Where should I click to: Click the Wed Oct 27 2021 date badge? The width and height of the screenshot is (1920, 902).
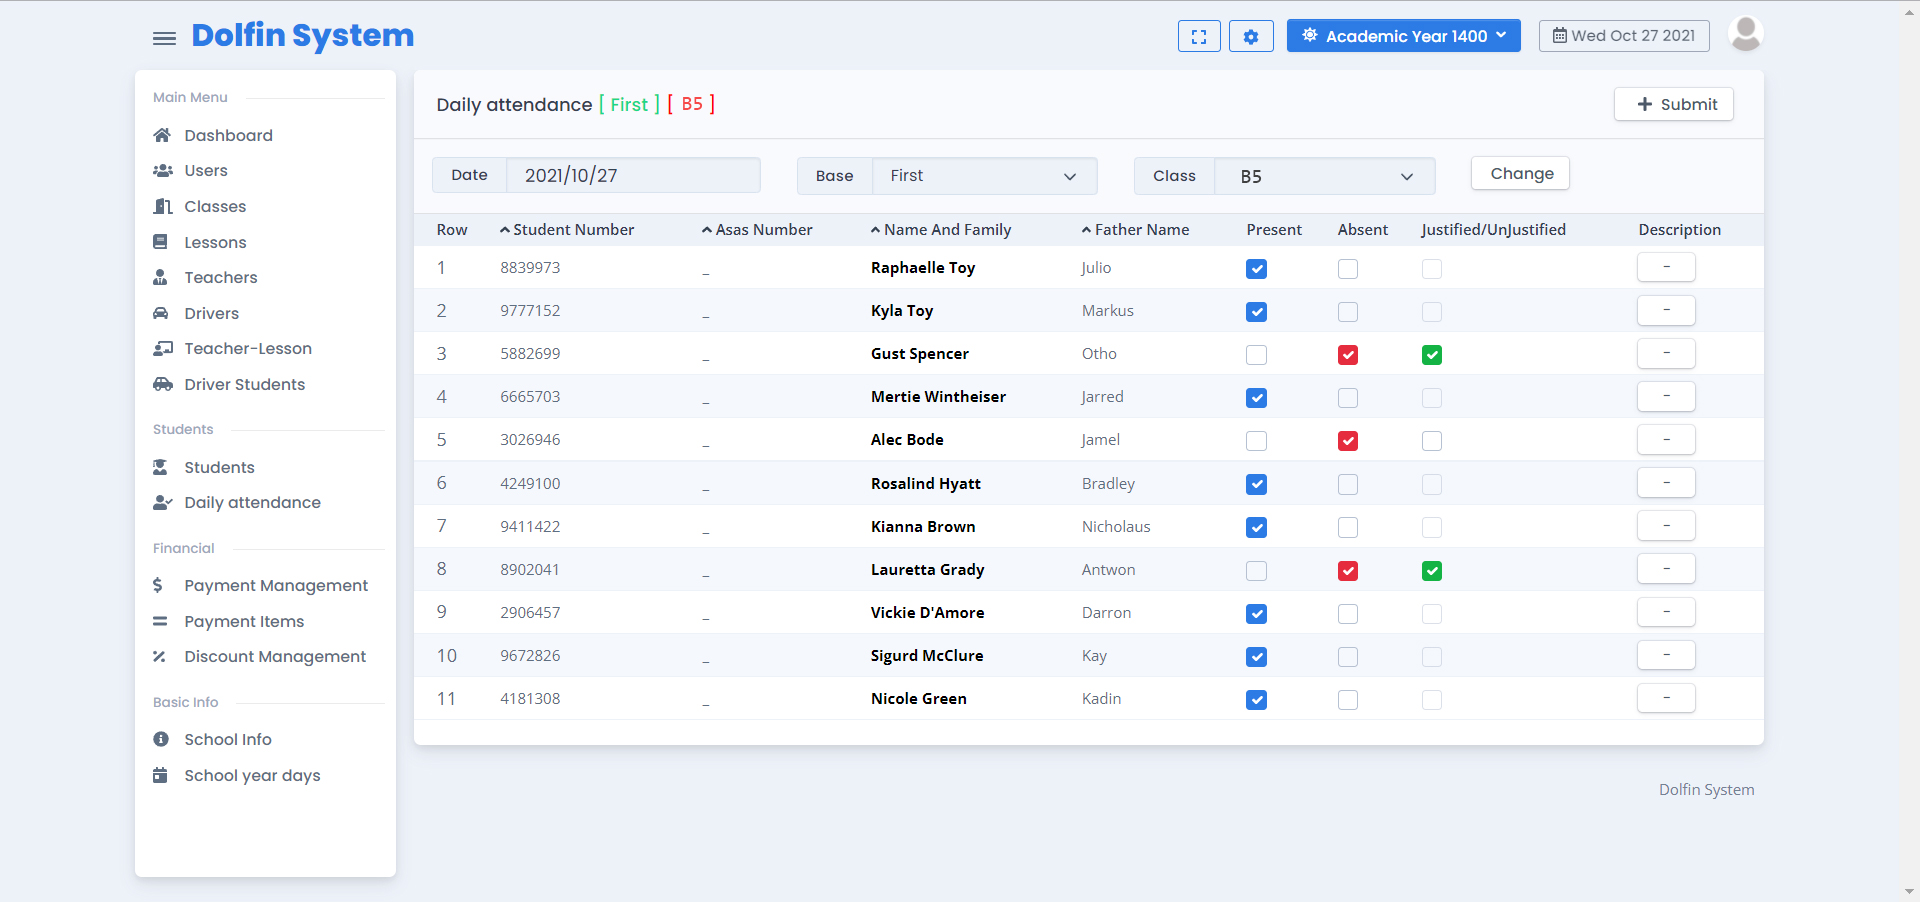tap(1624, 36)
